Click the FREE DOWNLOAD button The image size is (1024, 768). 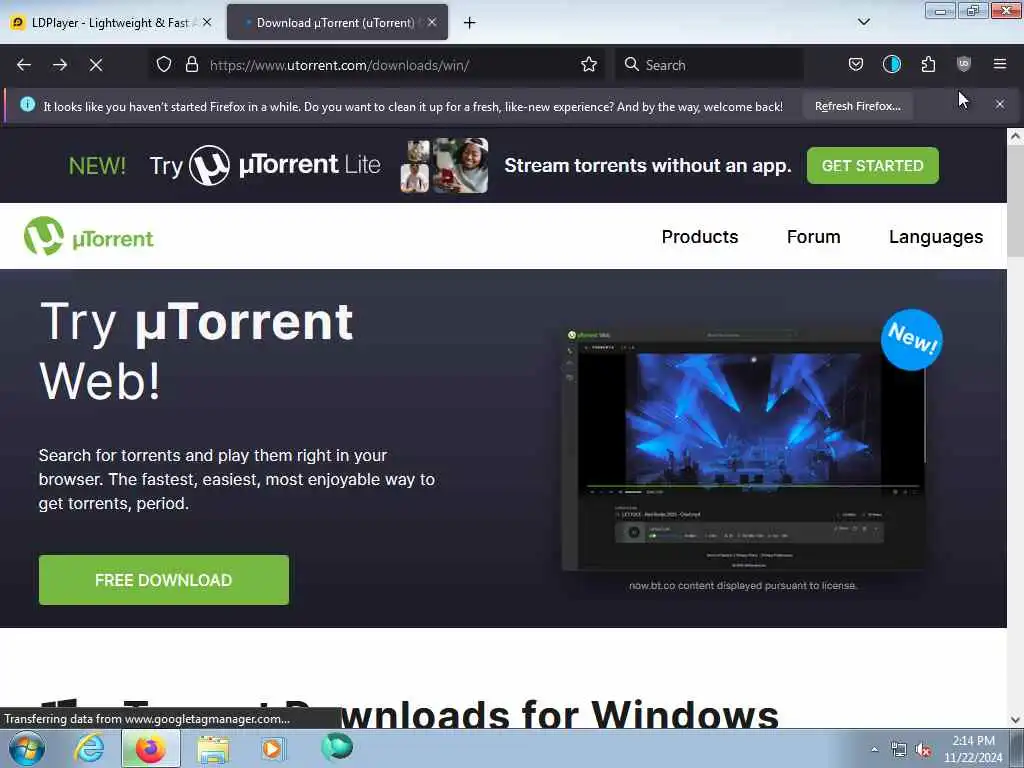(x=164, y=580)
